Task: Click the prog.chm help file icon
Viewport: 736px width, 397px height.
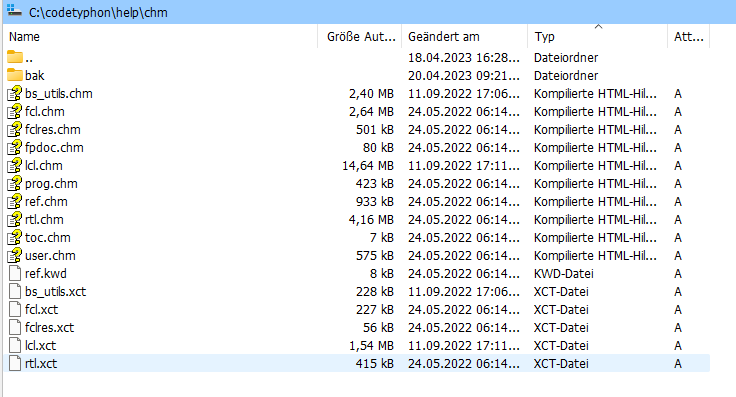Action: click(x=15, y=183)
